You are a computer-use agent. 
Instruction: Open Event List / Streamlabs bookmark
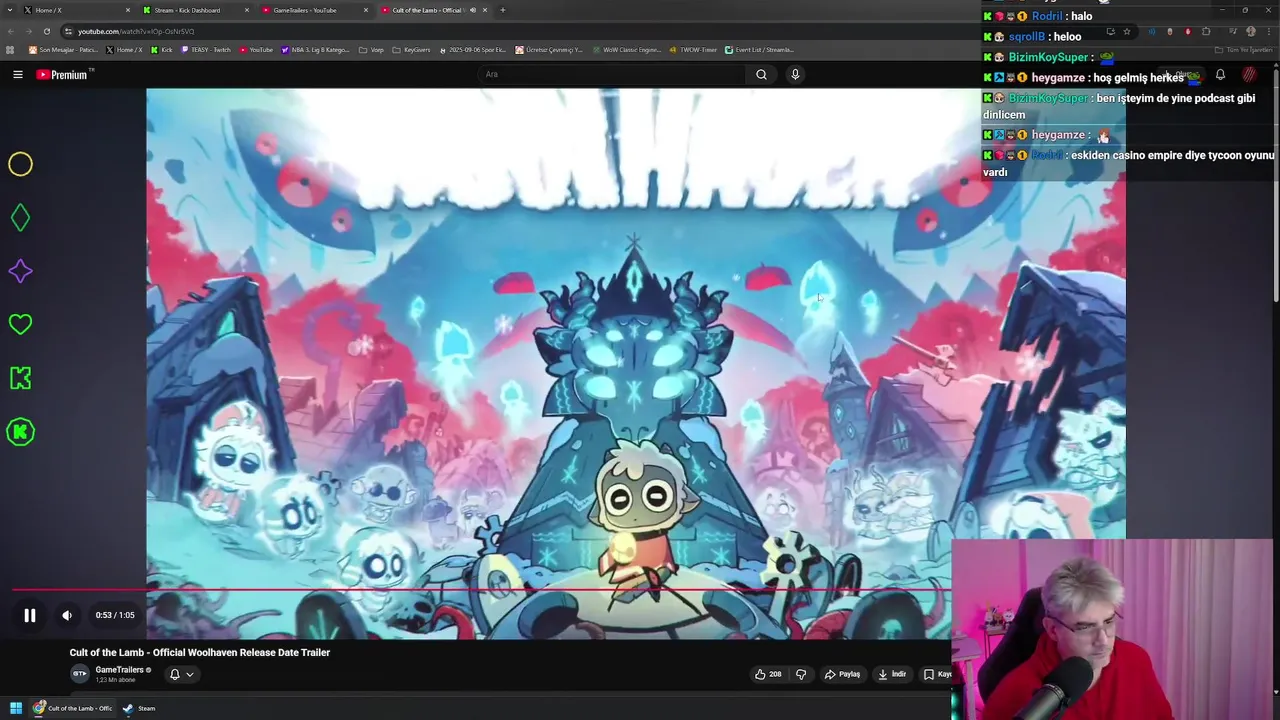tap(760, 50)
